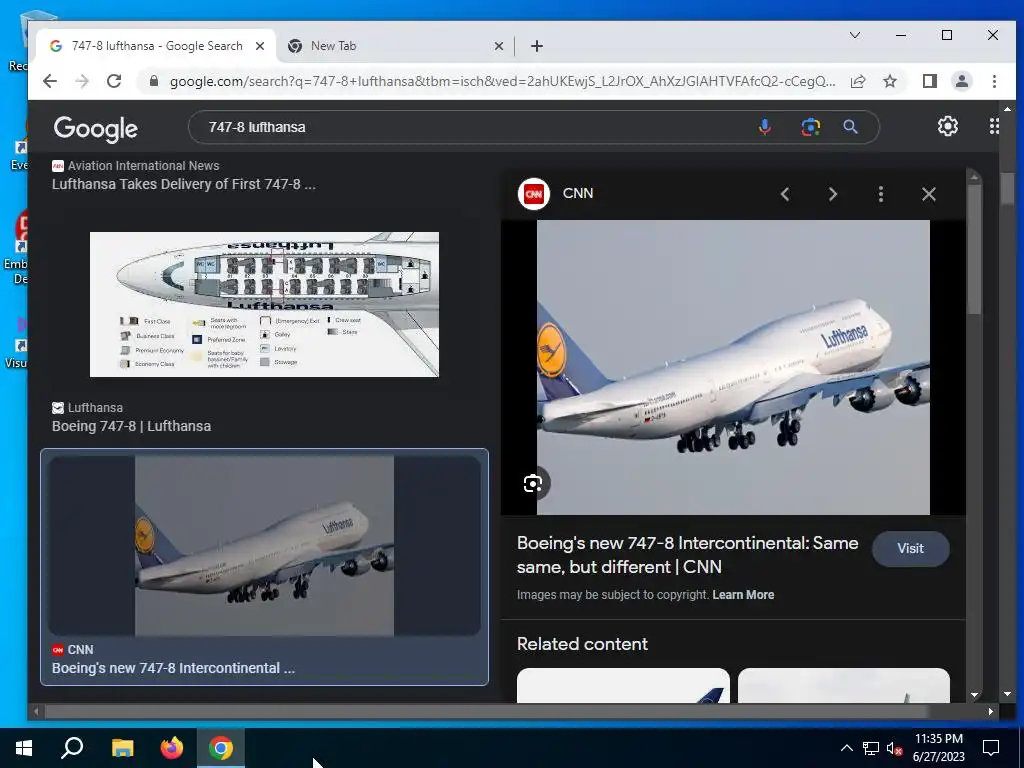Show previous image in the preview panel

(x=785, y=194)
